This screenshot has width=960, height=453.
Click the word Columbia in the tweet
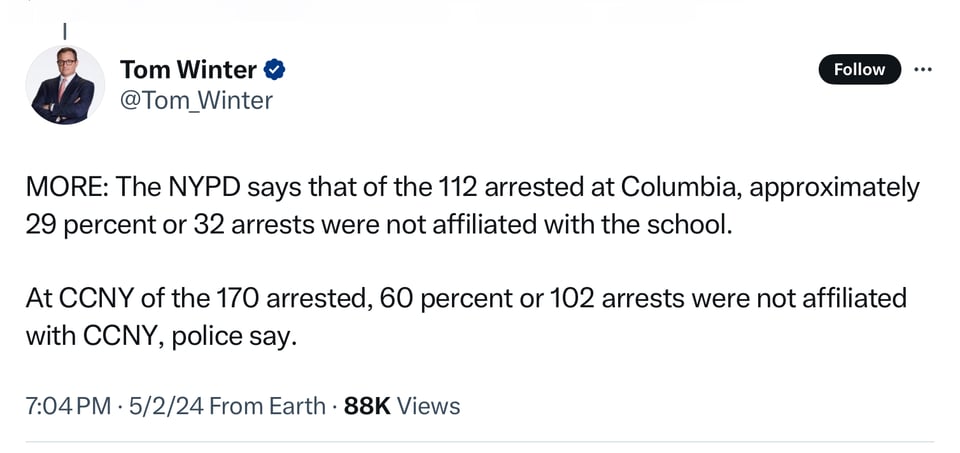pos(676,187)
